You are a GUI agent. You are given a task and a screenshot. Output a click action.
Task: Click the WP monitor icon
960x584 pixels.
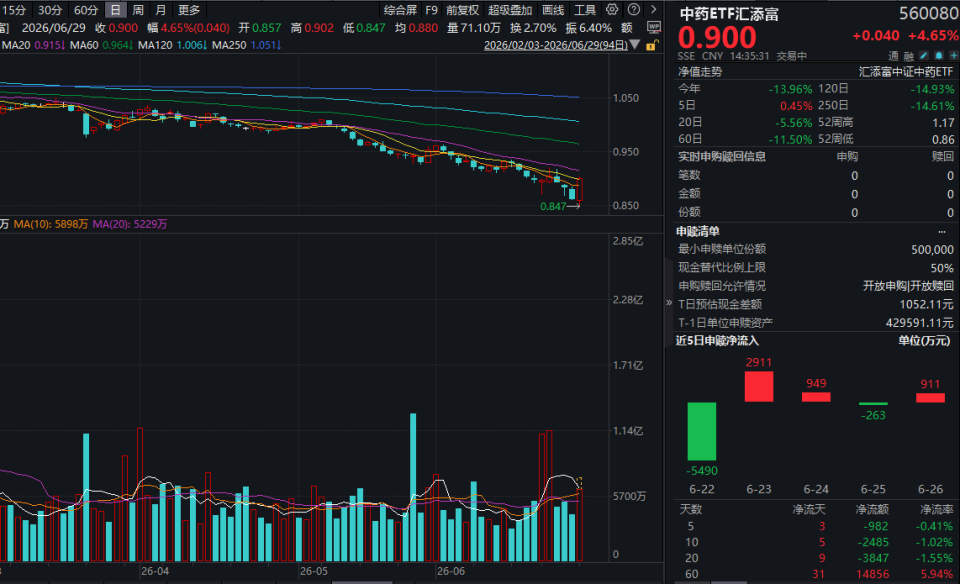click(653, 28)
